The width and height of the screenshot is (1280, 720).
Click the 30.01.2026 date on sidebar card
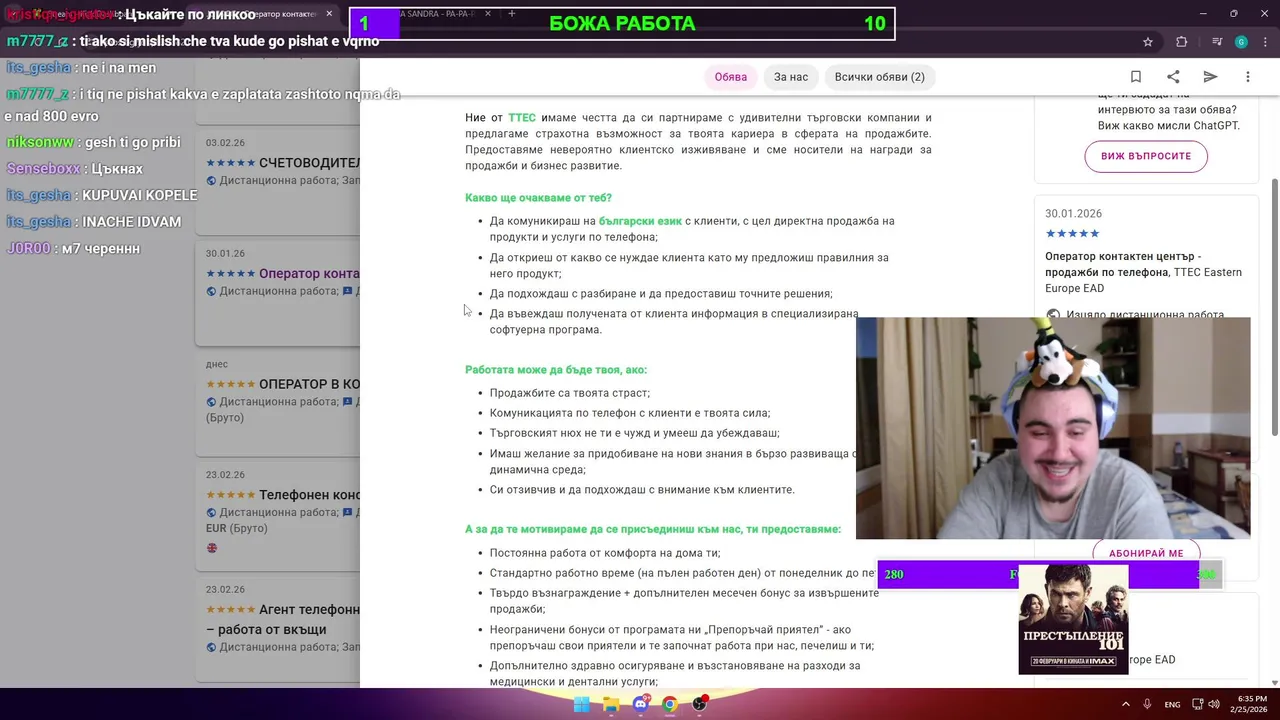click(x=1073, y=214)
